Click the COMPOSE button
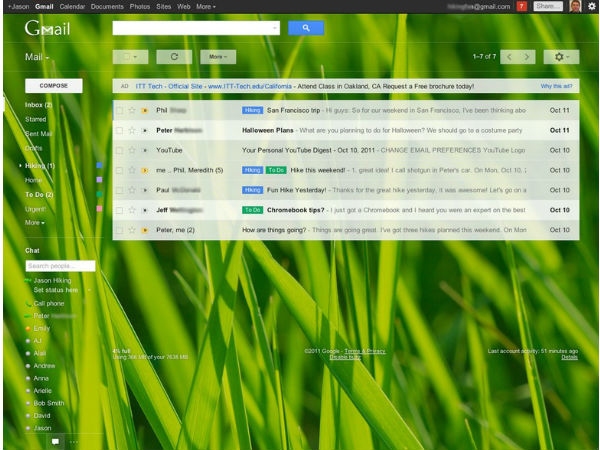The height and width of the screenshot is (450, 600). (54, 86)
